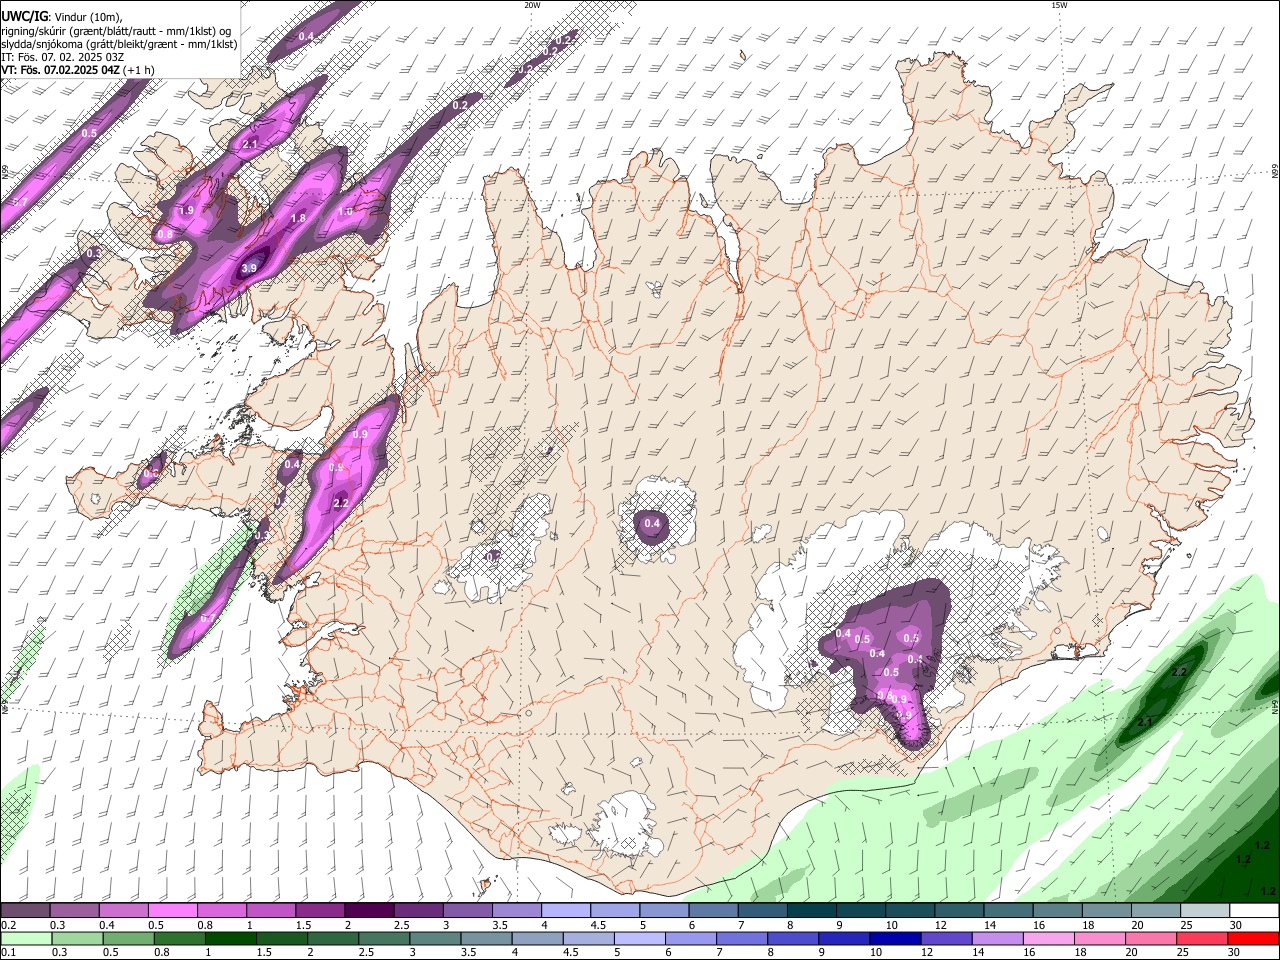1280x960 pixels.
Task: Select the 12 swatch on the upper snow scale
Action: click(960, 911)
